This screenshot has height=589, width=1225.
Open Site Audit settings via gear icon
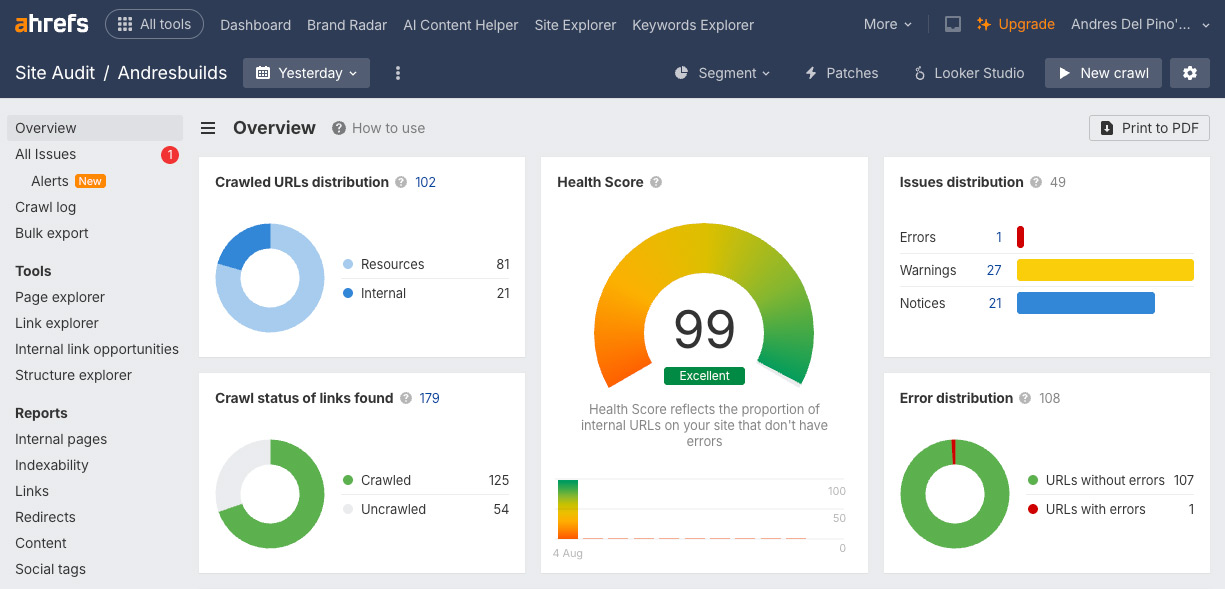[x=1189, y=73]
